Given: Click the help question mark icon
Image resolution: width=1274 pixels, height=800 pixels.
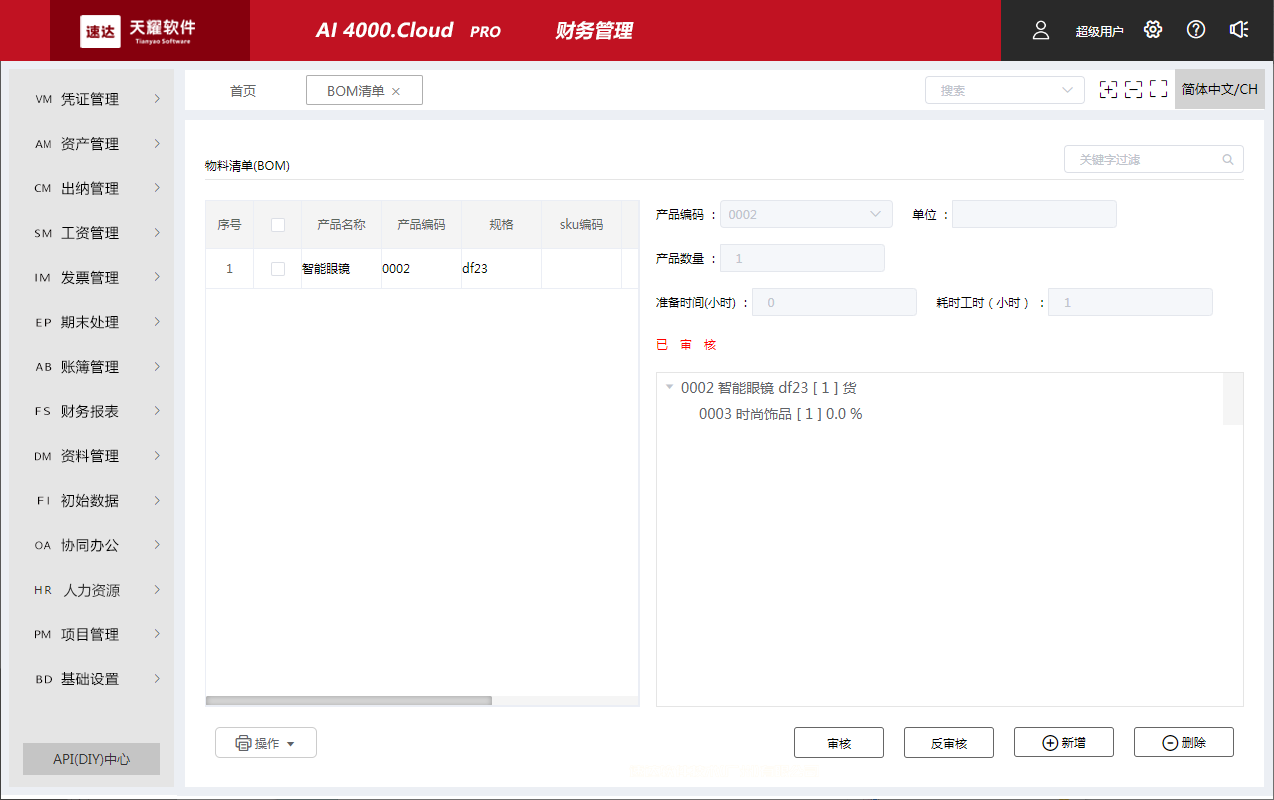Looking at the screenshot, I should click(x=1195, y=30).
